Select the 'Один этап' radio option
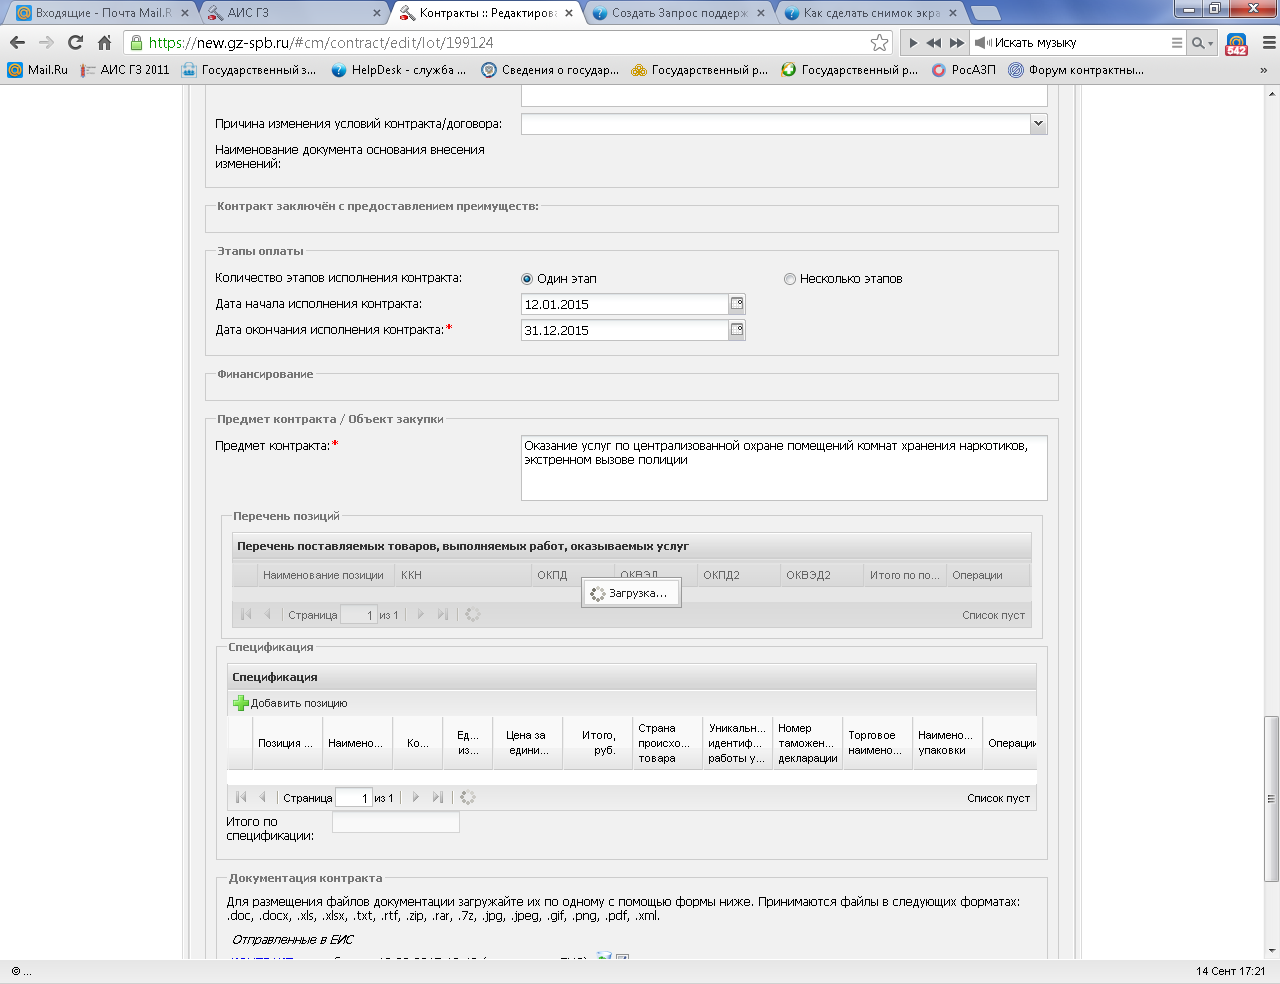This screenshot has height=984, width=1280. (527, 279)
